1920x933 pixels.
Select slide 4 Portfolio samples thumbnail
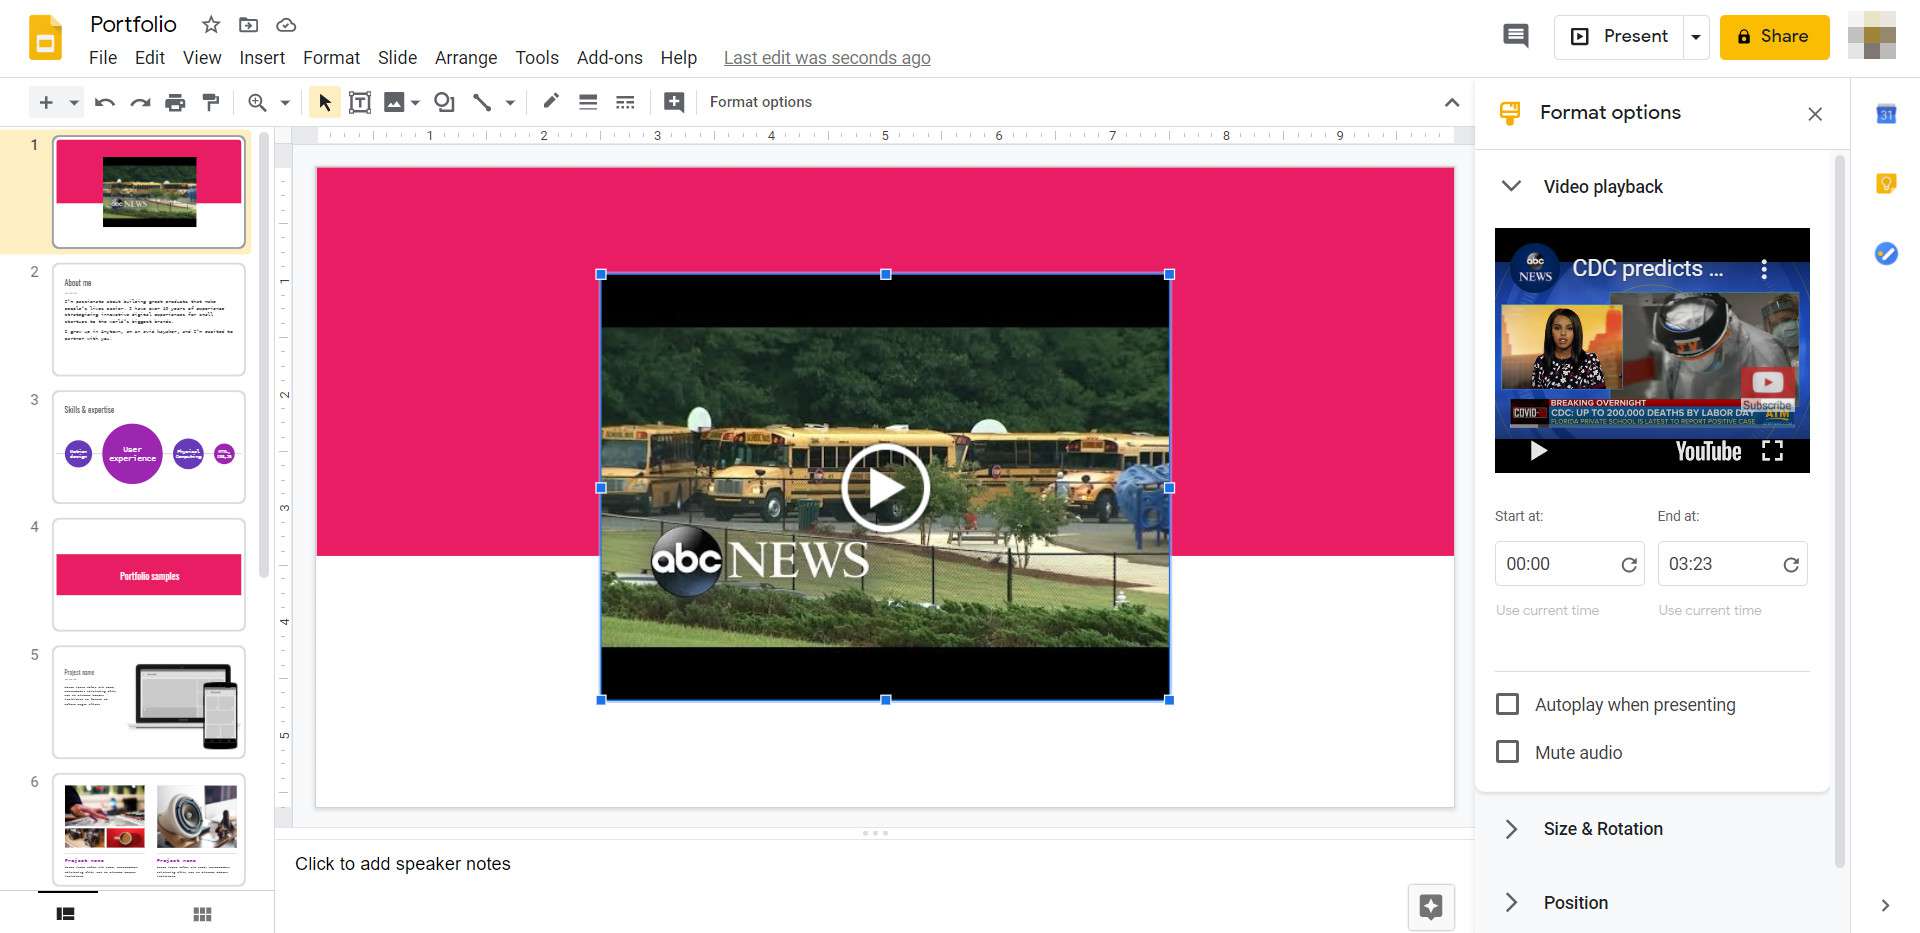pyautogui.click(x=149, y=574)
